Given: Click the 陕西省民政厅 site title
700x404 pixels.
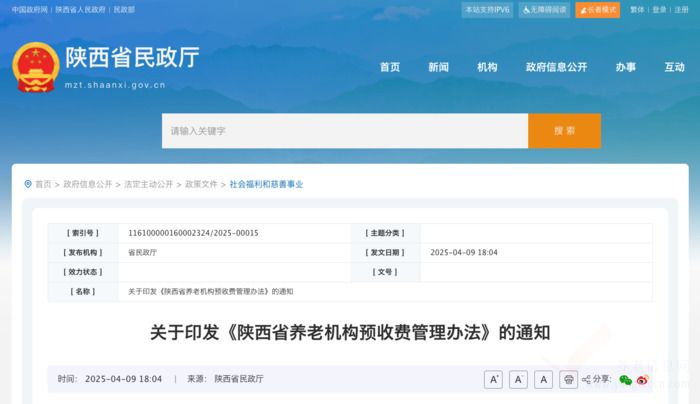Looking at the screenshot, I should (x=132, y=57).
